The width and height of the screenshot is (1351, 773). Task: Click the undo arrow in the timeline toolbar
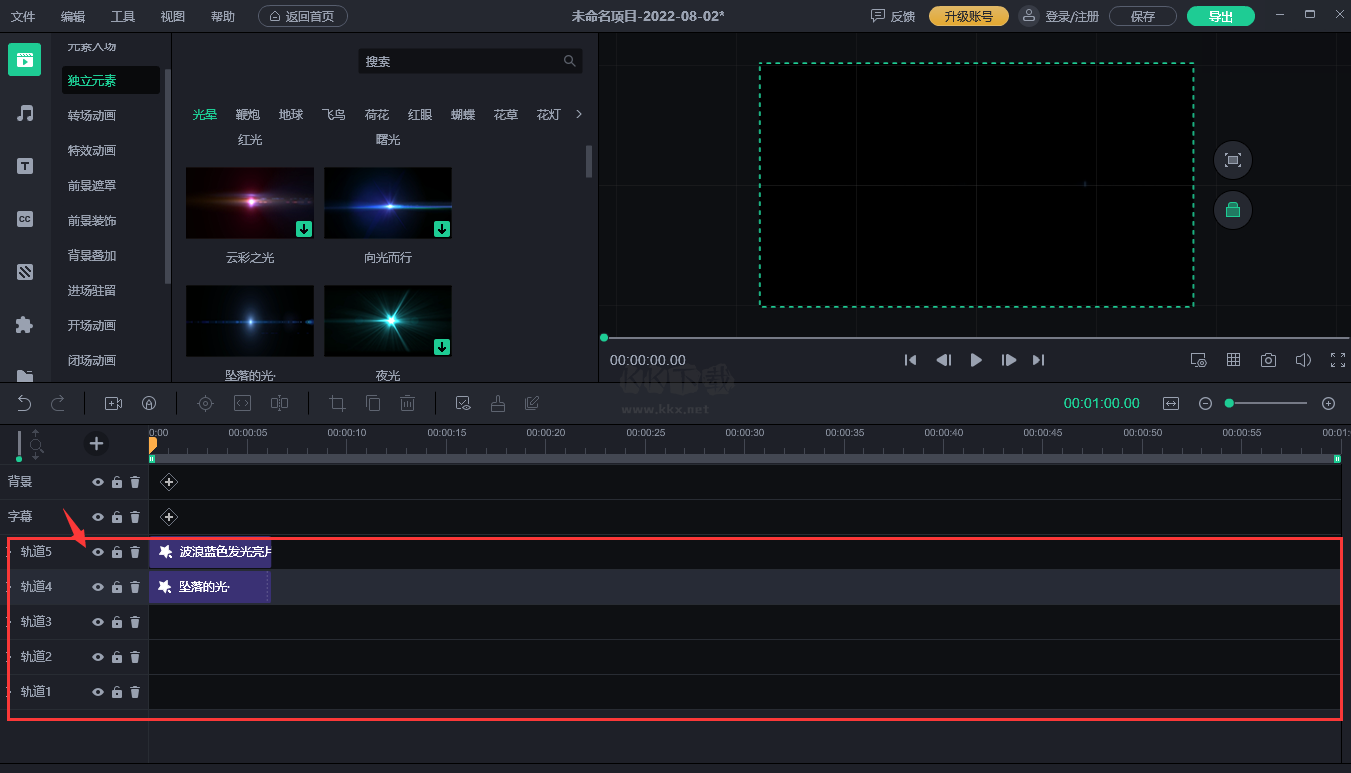[25, 403]
